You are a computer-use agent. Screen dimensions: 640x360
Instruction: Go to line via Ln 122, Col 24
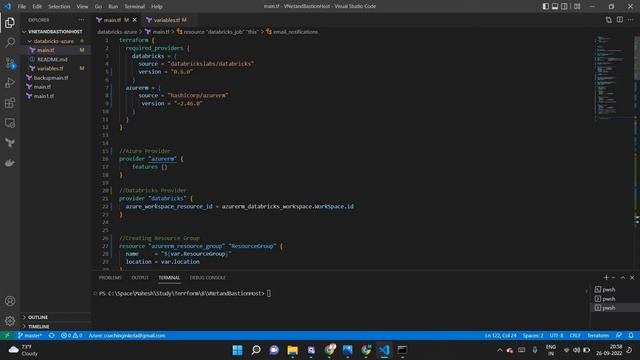click(x=500, y=336)
